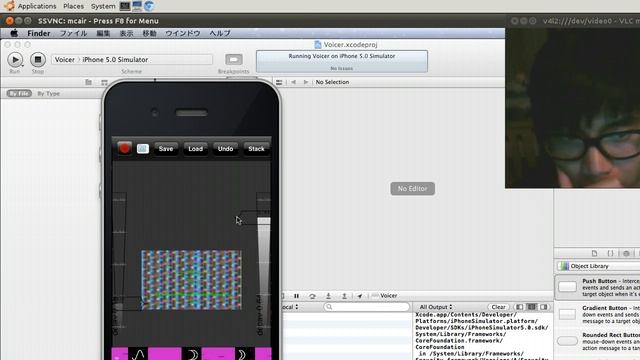The width and height of the screenshot is (640, 360).
Task: Select the Push Button library item
Action: (598, 287)
